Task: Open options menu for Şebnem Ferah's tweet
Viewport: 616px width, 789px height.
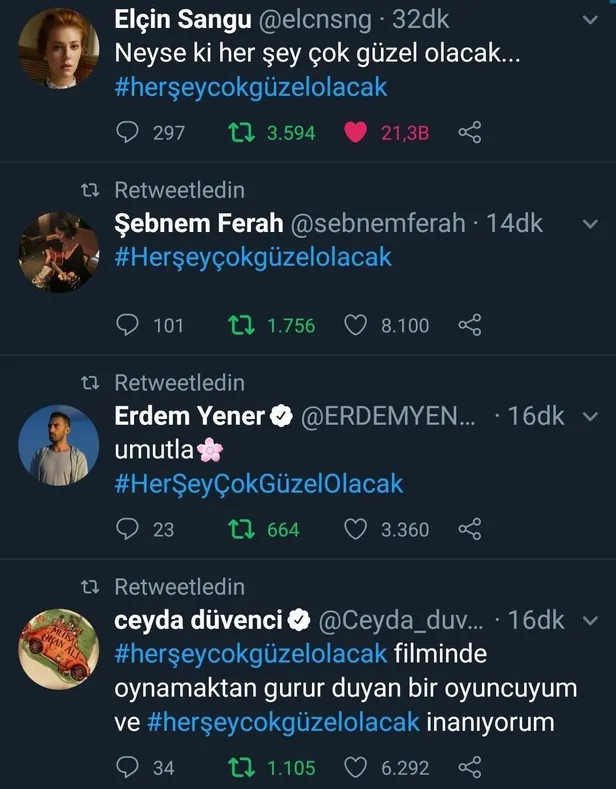Action: click(x=589, y=222)
